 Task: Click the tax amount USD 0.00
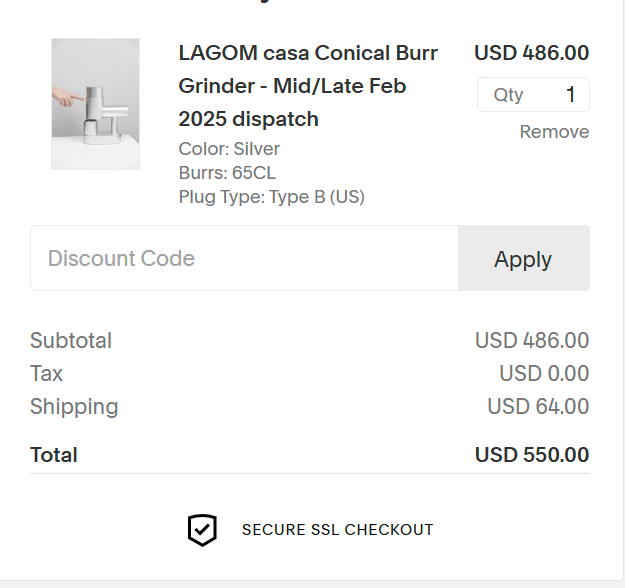coord(544,374)
